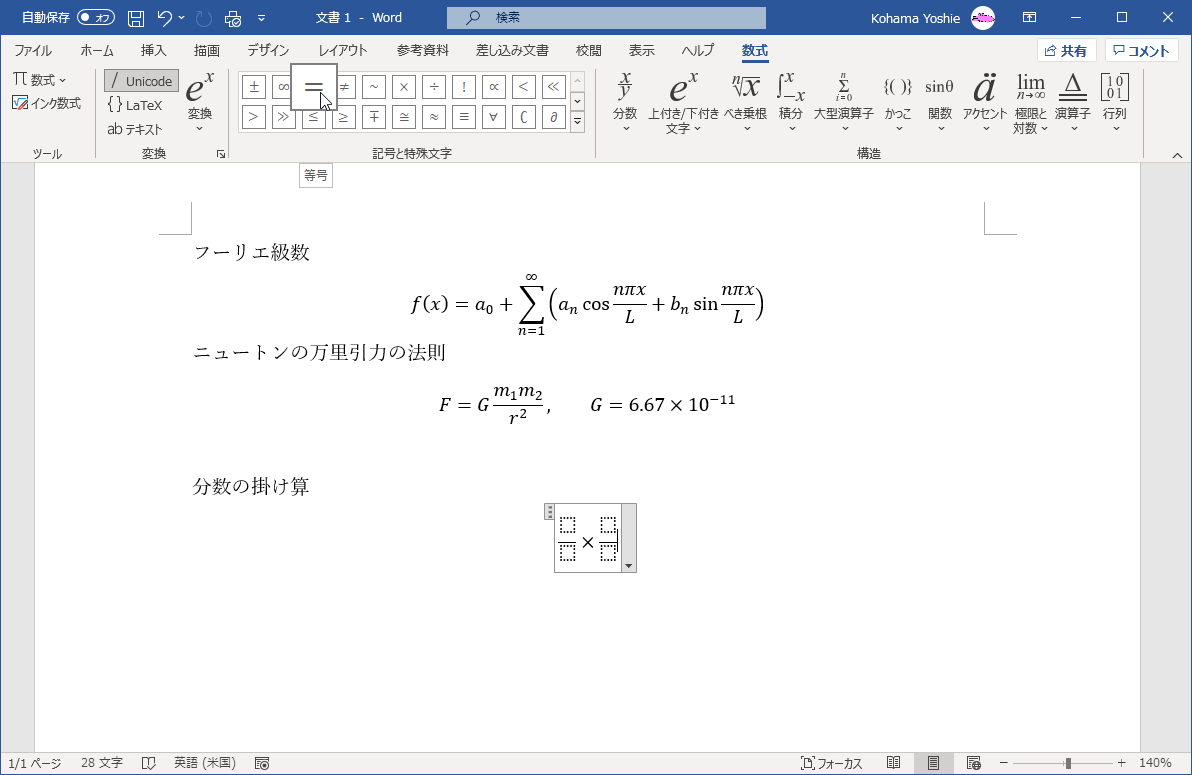1192x775 pixels.
Task: Click the 検索 search box
Action: pos(607,17)
